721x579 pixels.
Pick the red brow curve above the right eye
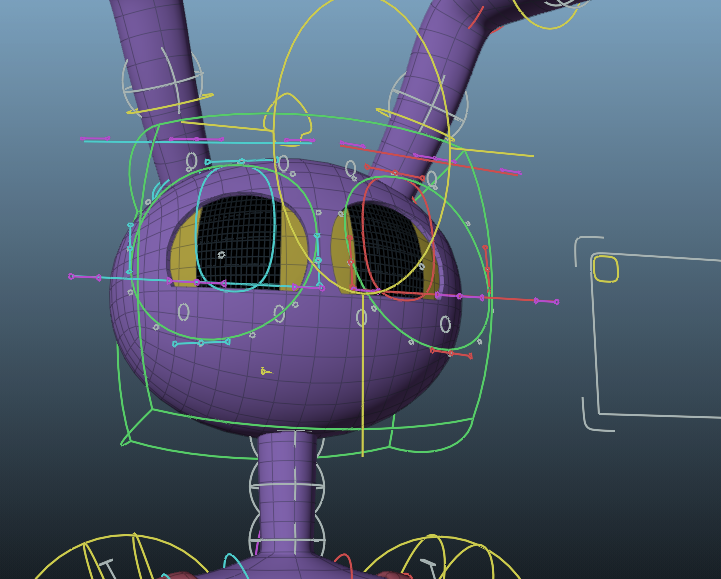[x=395, y=172]
